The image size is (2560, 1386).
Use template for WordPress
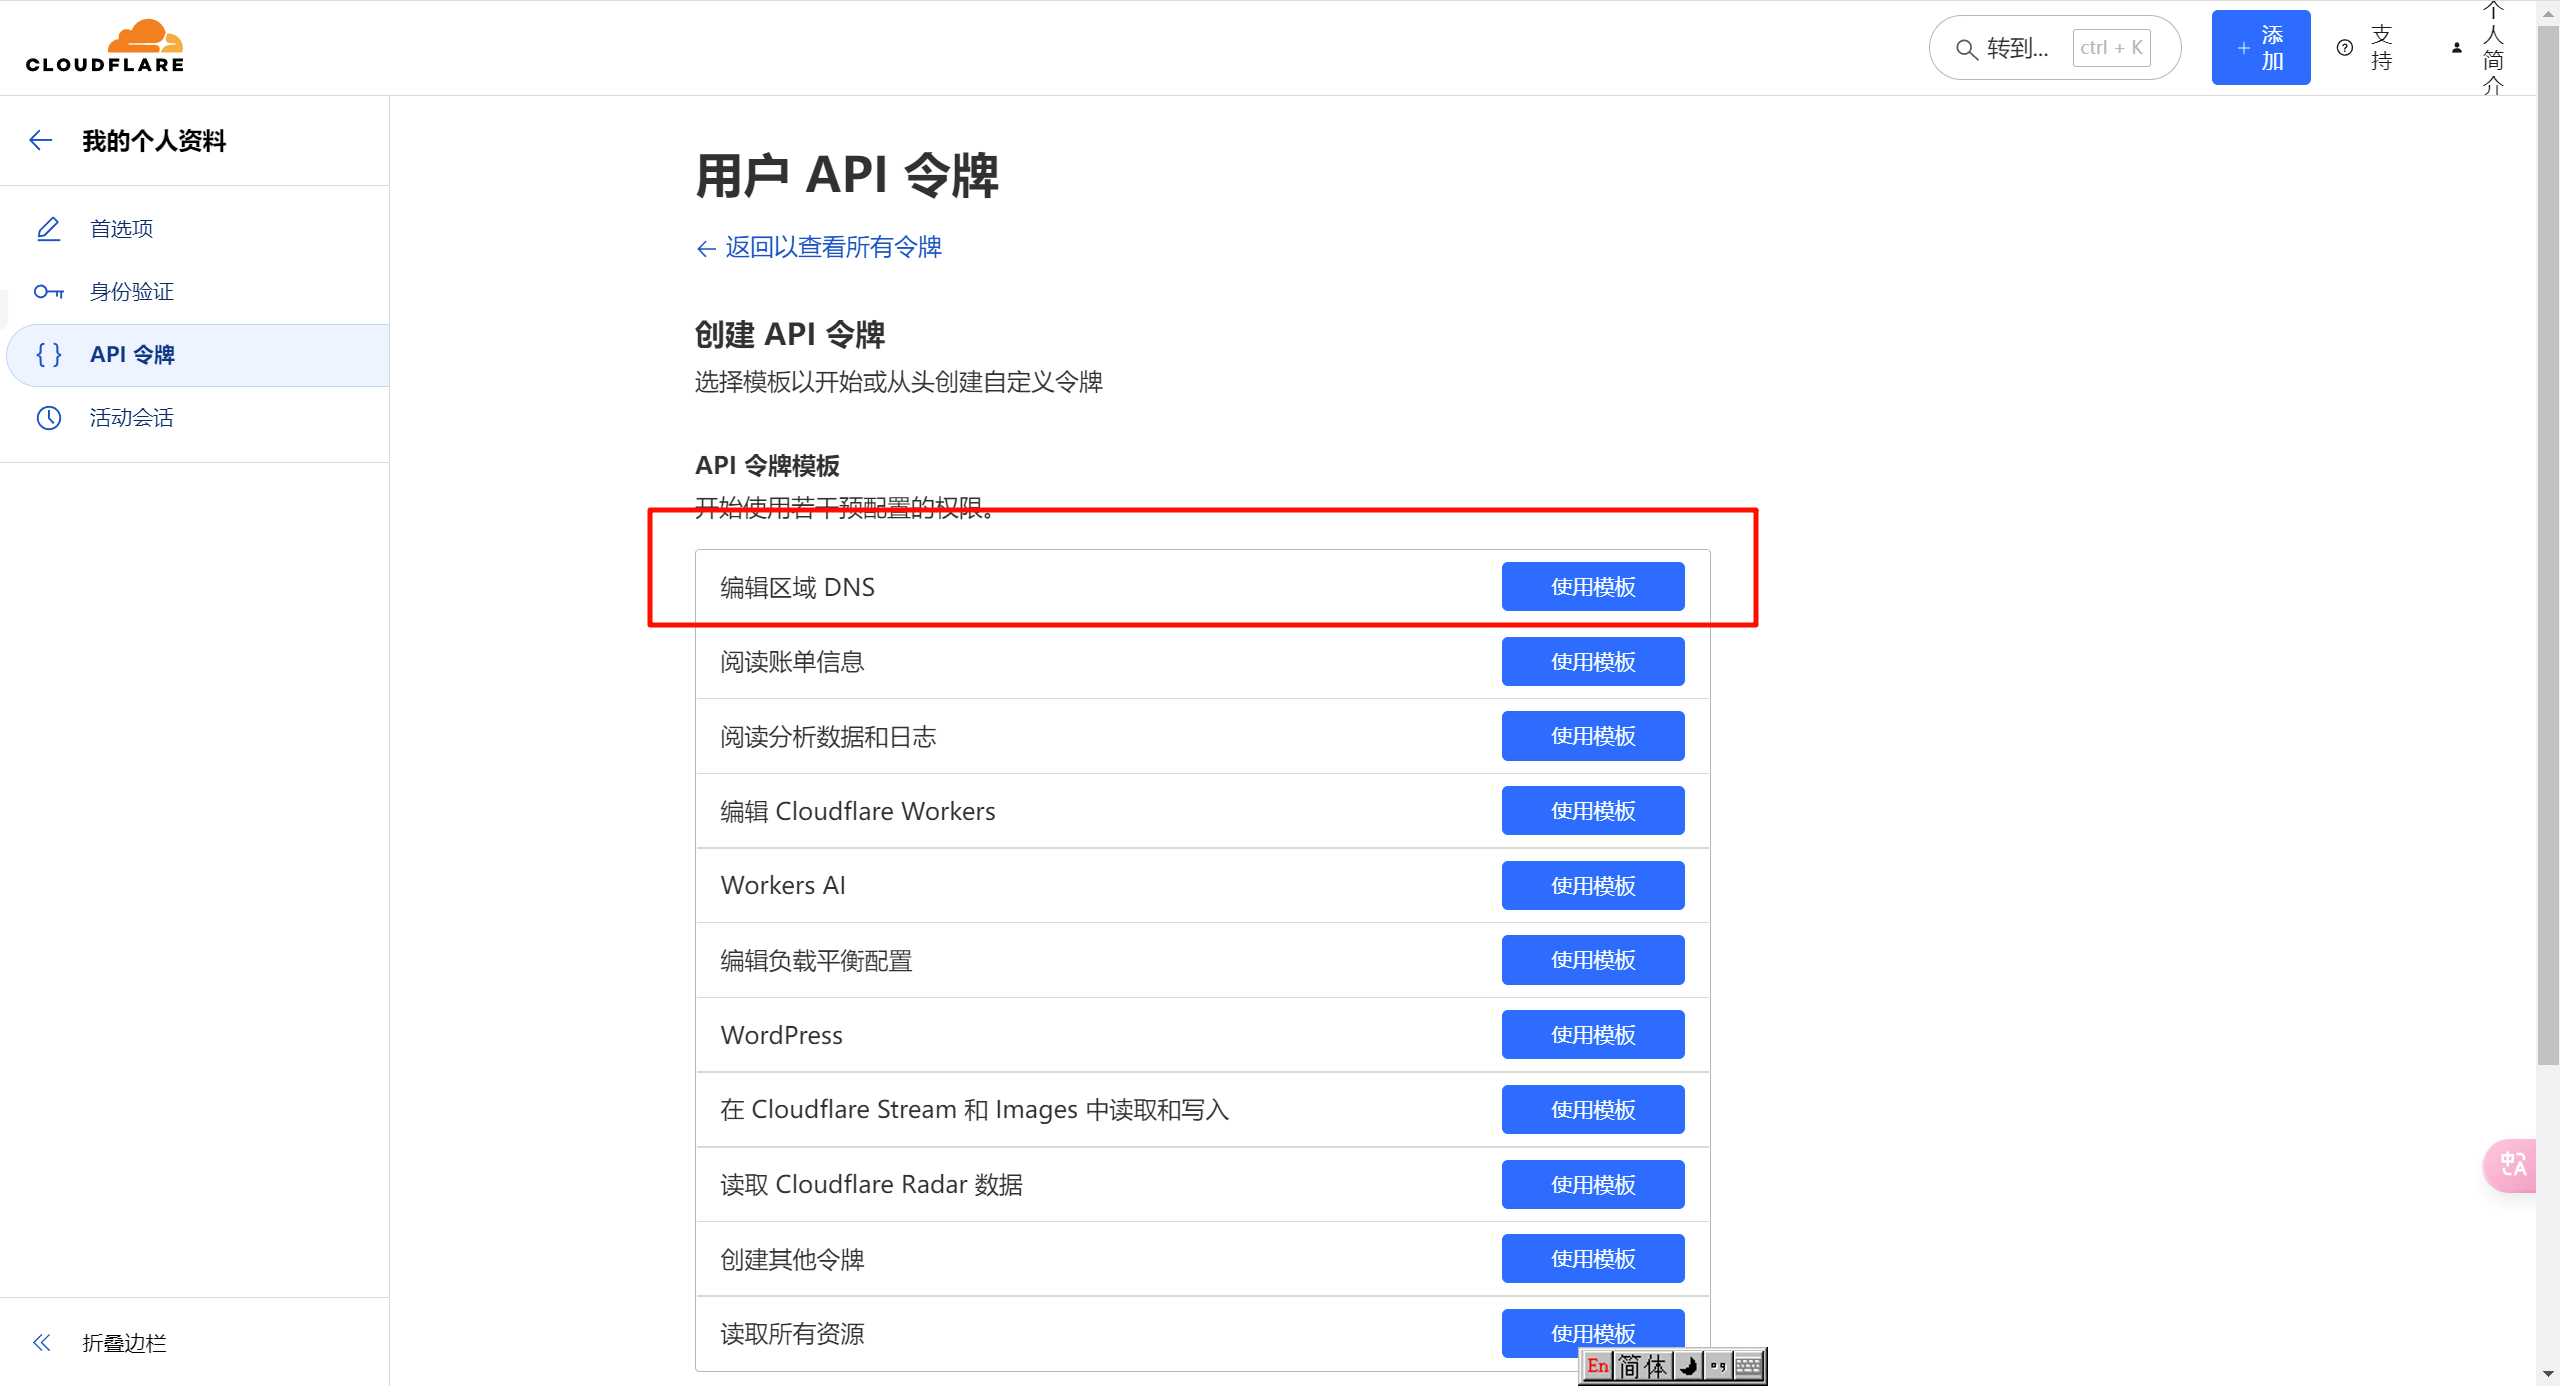(1592, 1035)
